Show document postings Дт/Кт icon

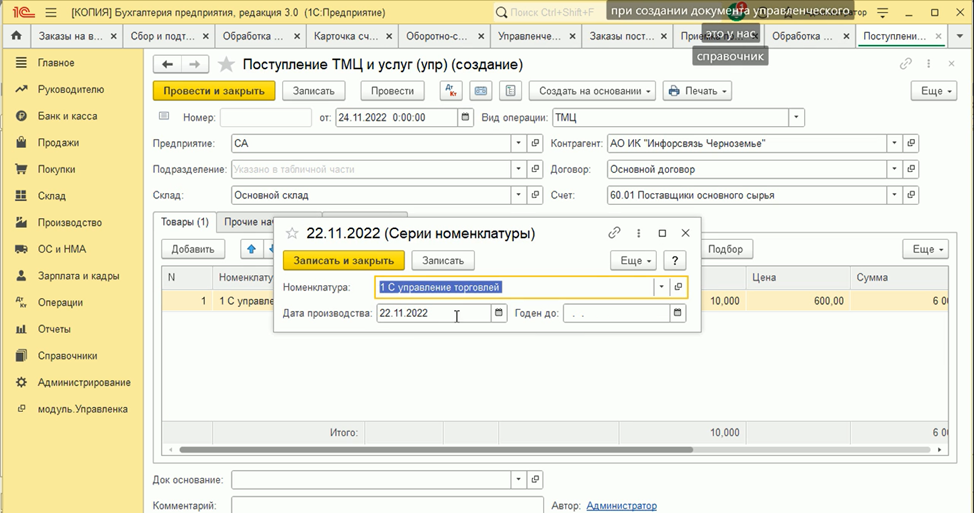click(x=451, y=91)
